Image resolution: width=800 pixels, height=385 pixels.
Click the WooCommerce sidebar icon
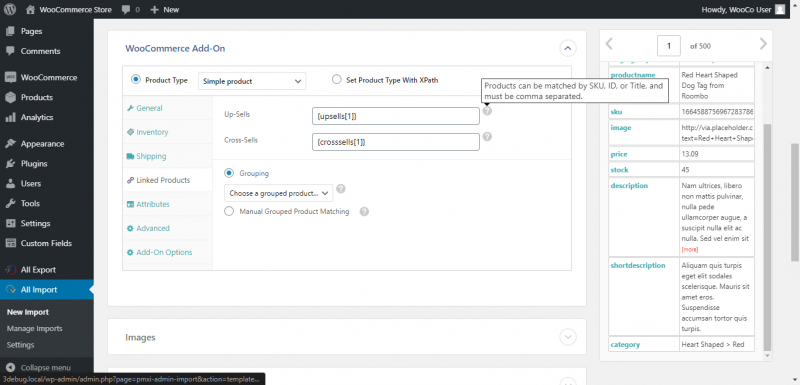[10, 78]
